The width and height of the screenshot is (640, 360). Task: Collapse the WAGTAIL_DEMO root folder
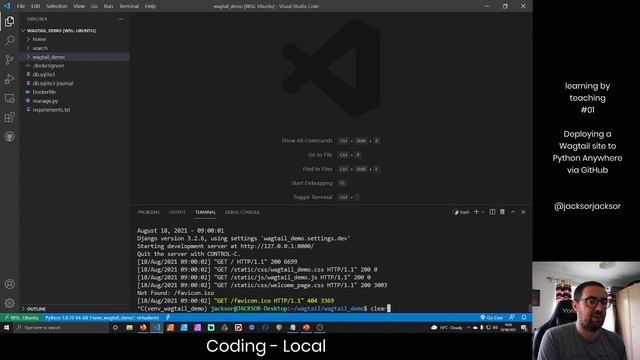61,31
